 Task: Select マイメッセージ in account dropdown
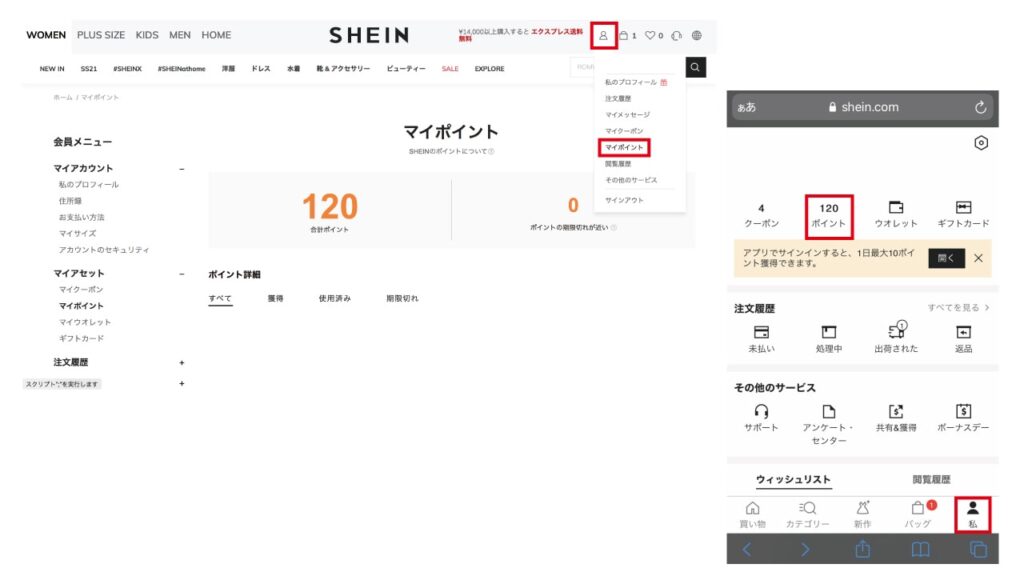[627, 115]
